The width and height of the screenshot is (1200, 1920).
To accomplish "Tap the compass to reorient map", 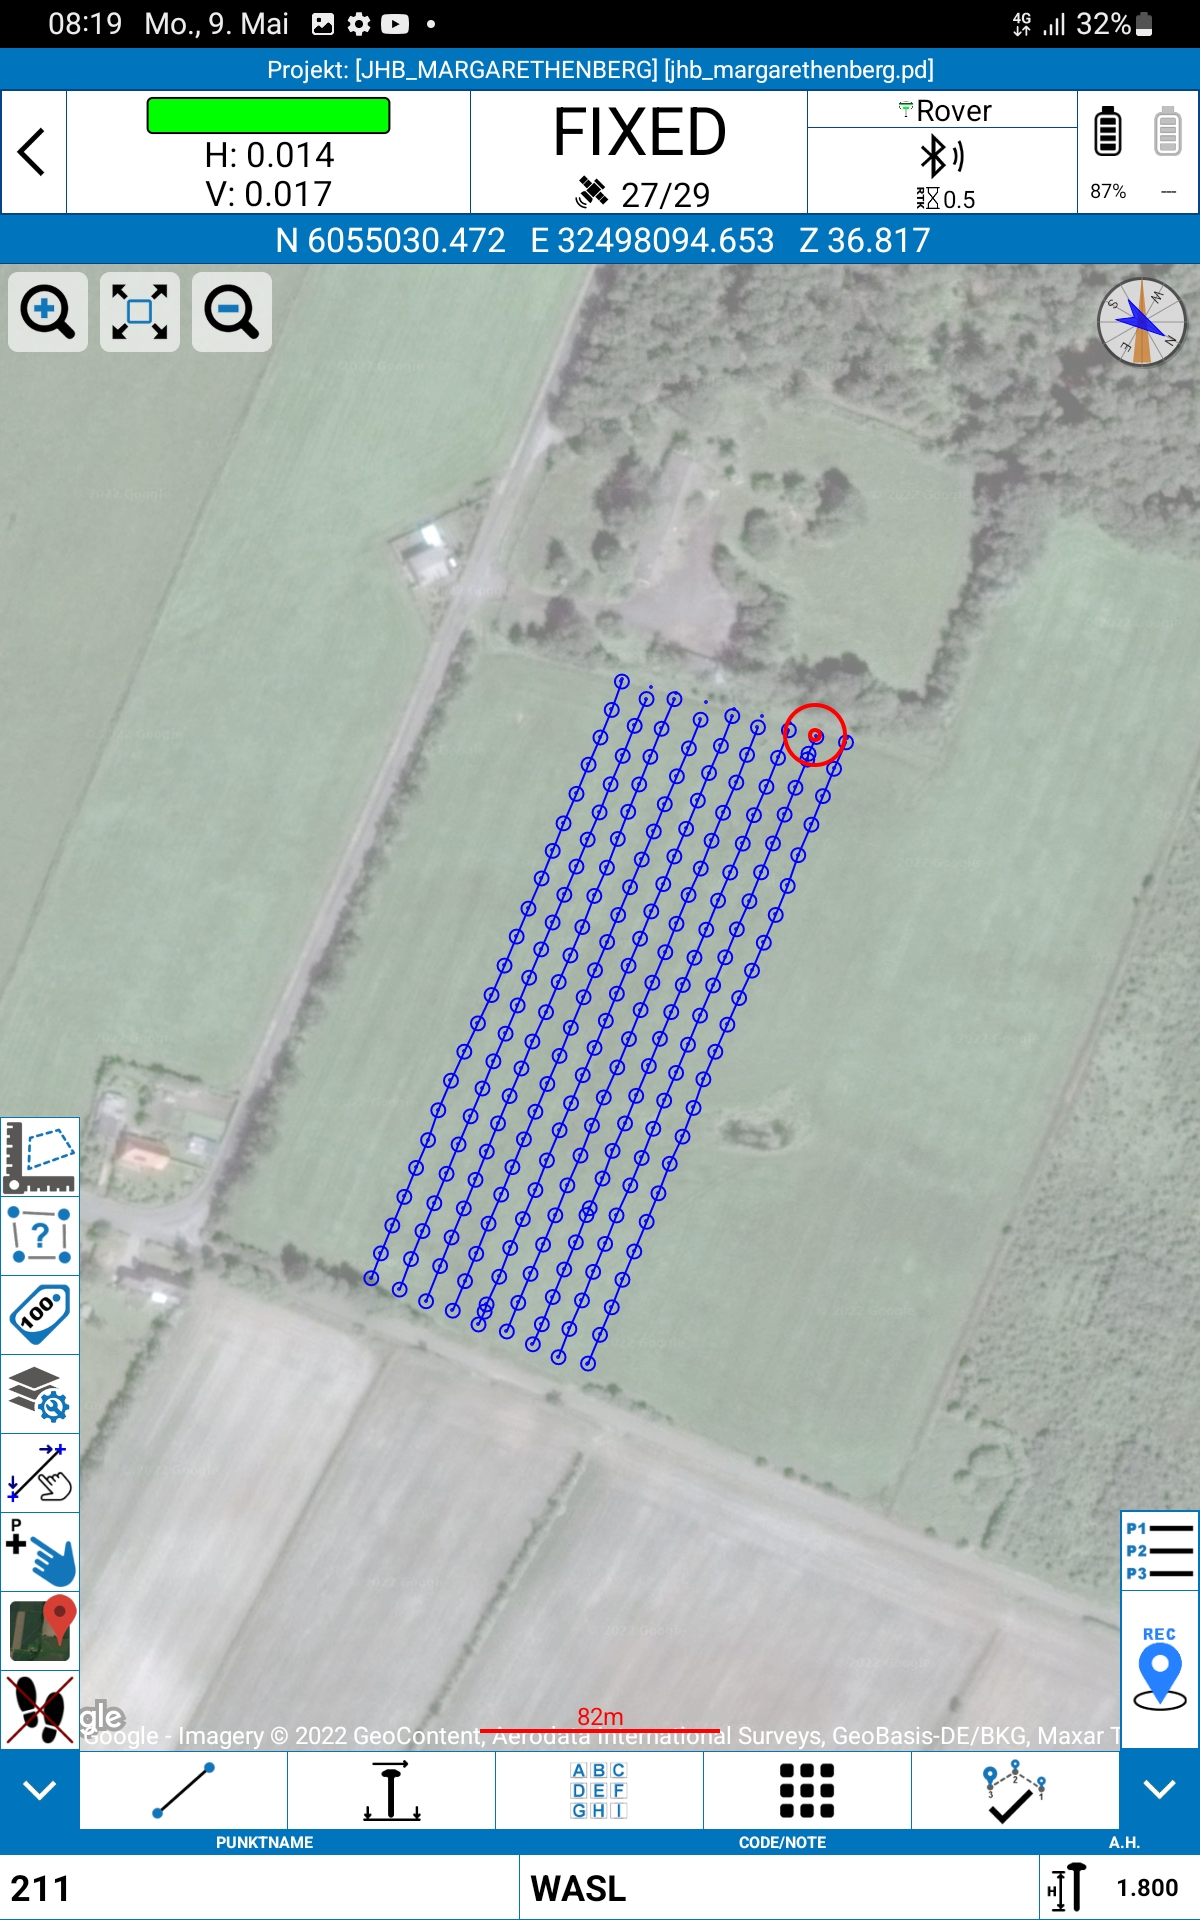I will [1141, 322].
